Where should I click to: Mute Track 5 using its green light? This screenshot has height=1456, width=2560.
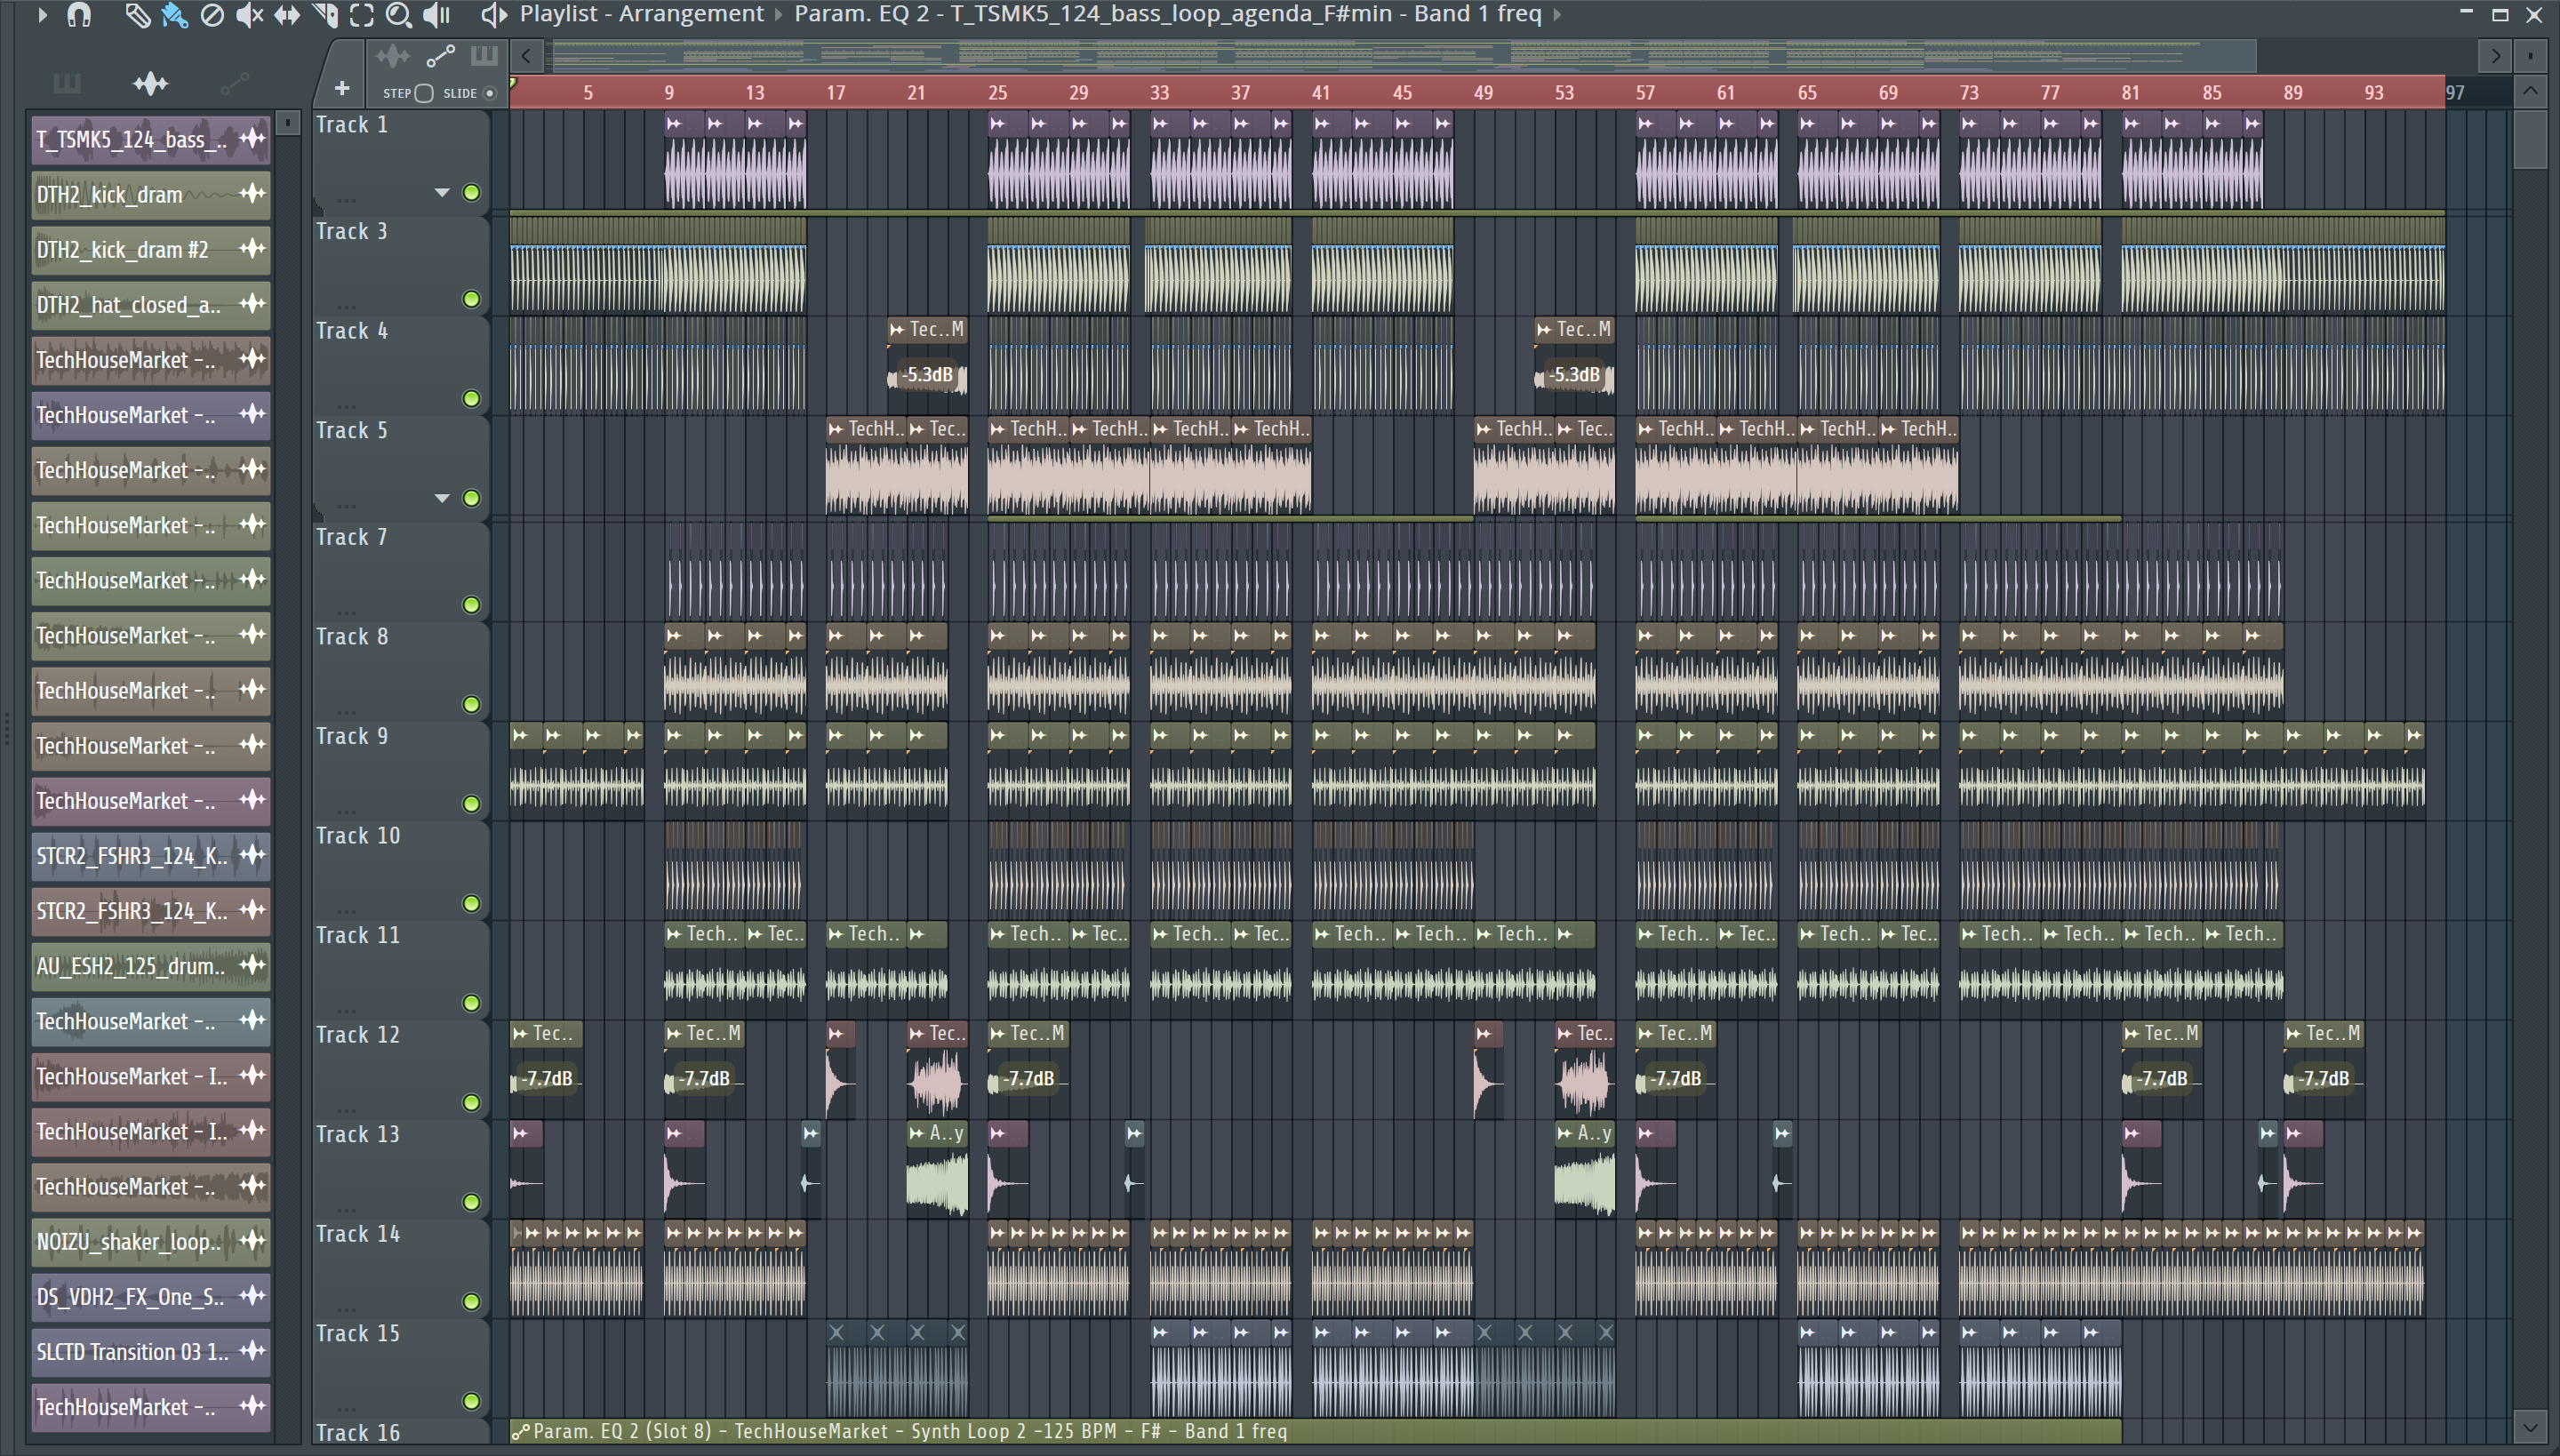pyautogui.click(x=471, y=498)
